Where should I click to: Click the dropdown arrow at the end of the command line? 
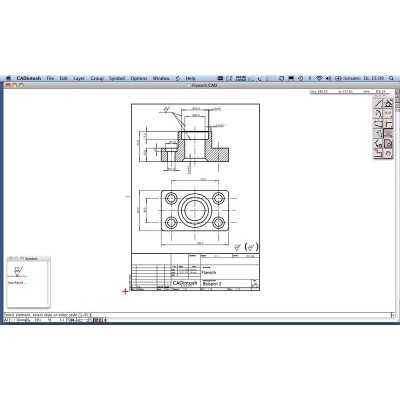[x=393, y=315]
